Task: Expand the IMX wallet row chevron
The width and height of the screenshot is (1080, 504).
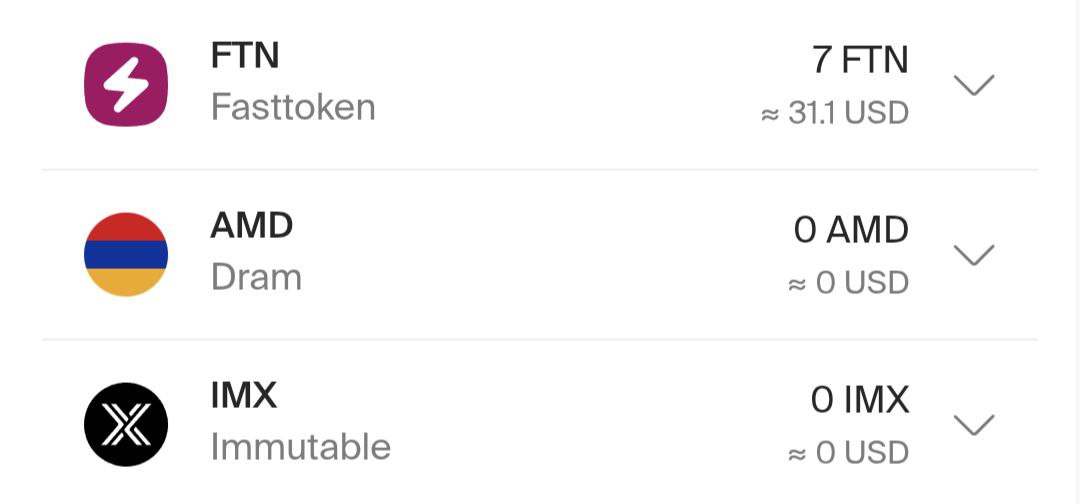Action: pyautogui.click(x=974, y=425)
